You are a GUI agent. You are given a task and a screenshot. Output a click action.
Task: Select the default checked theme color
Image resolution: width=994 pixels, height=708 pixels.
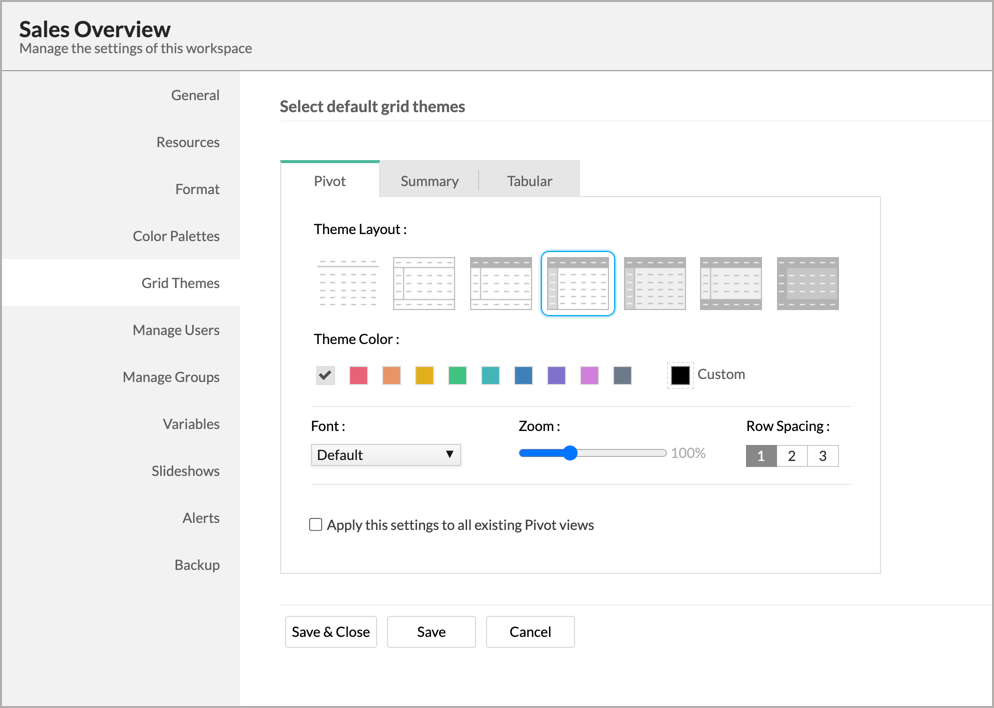(325, 375)
